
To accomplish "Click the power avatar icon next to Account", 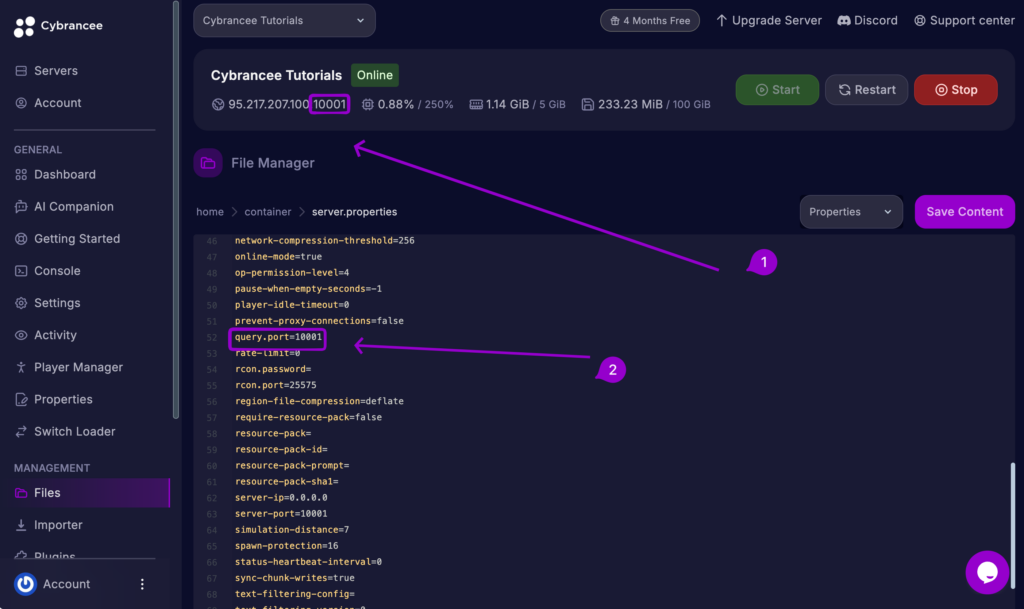I will click(x=25, y=584).
